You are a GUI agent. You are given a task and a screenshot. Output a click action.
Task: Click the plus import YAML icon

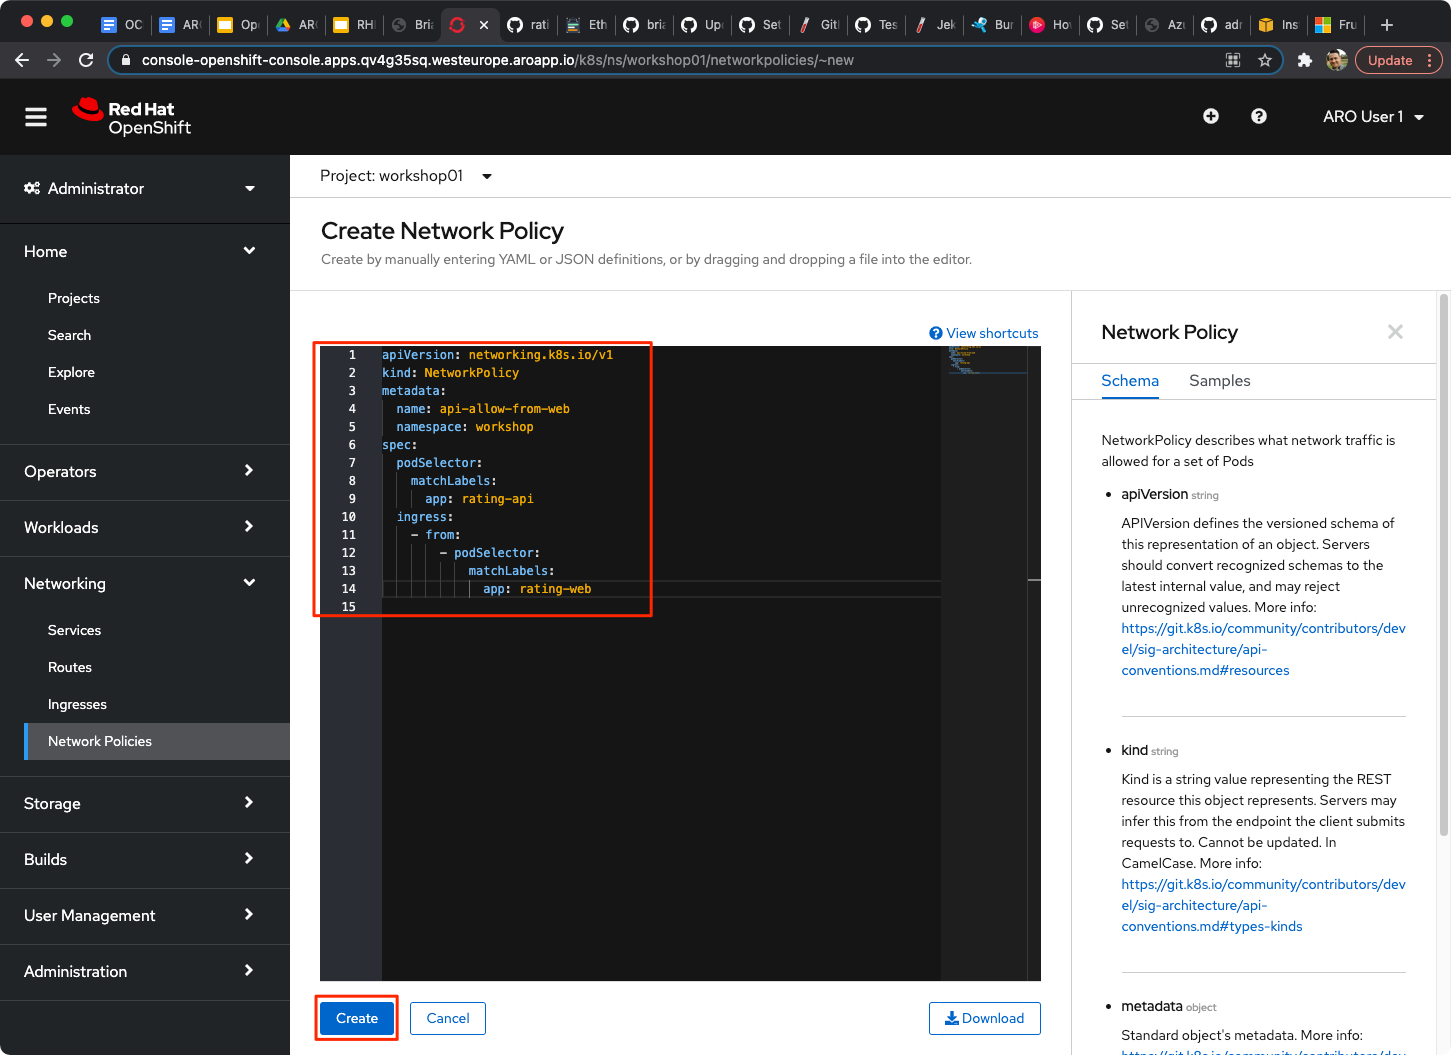(1211, 116)
